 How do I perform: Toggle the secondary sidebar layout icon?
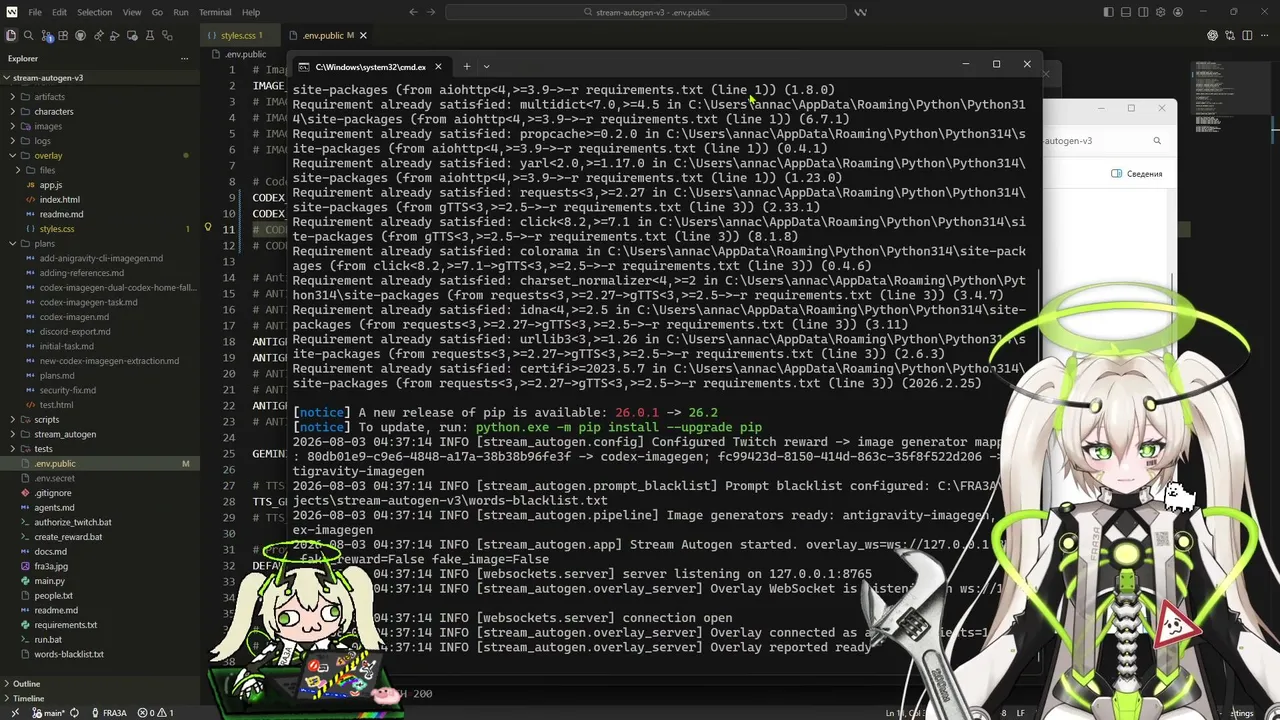pyautogui.click(x=1143, y=12)
